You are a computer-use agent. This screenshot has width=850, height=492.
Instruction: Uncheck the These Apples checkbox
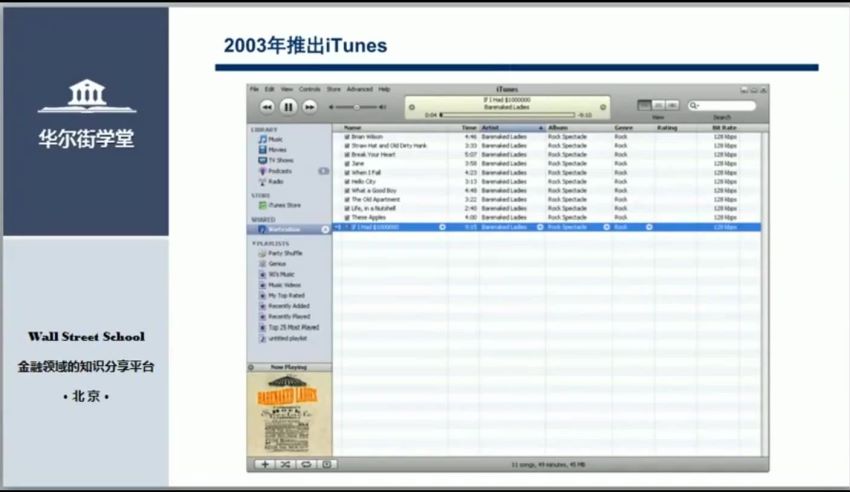pyautogui.click(x=347, y=217)
